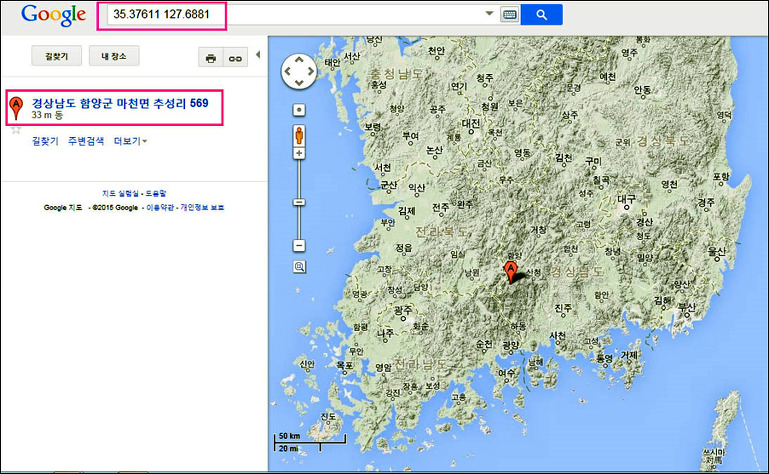Click the 대구 city label on map
Screen dimensions: 769x474
coord(626,200)
